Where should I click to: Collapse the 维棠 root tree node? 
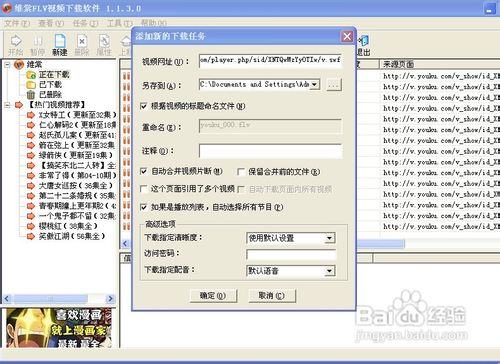tap(7, 65)
